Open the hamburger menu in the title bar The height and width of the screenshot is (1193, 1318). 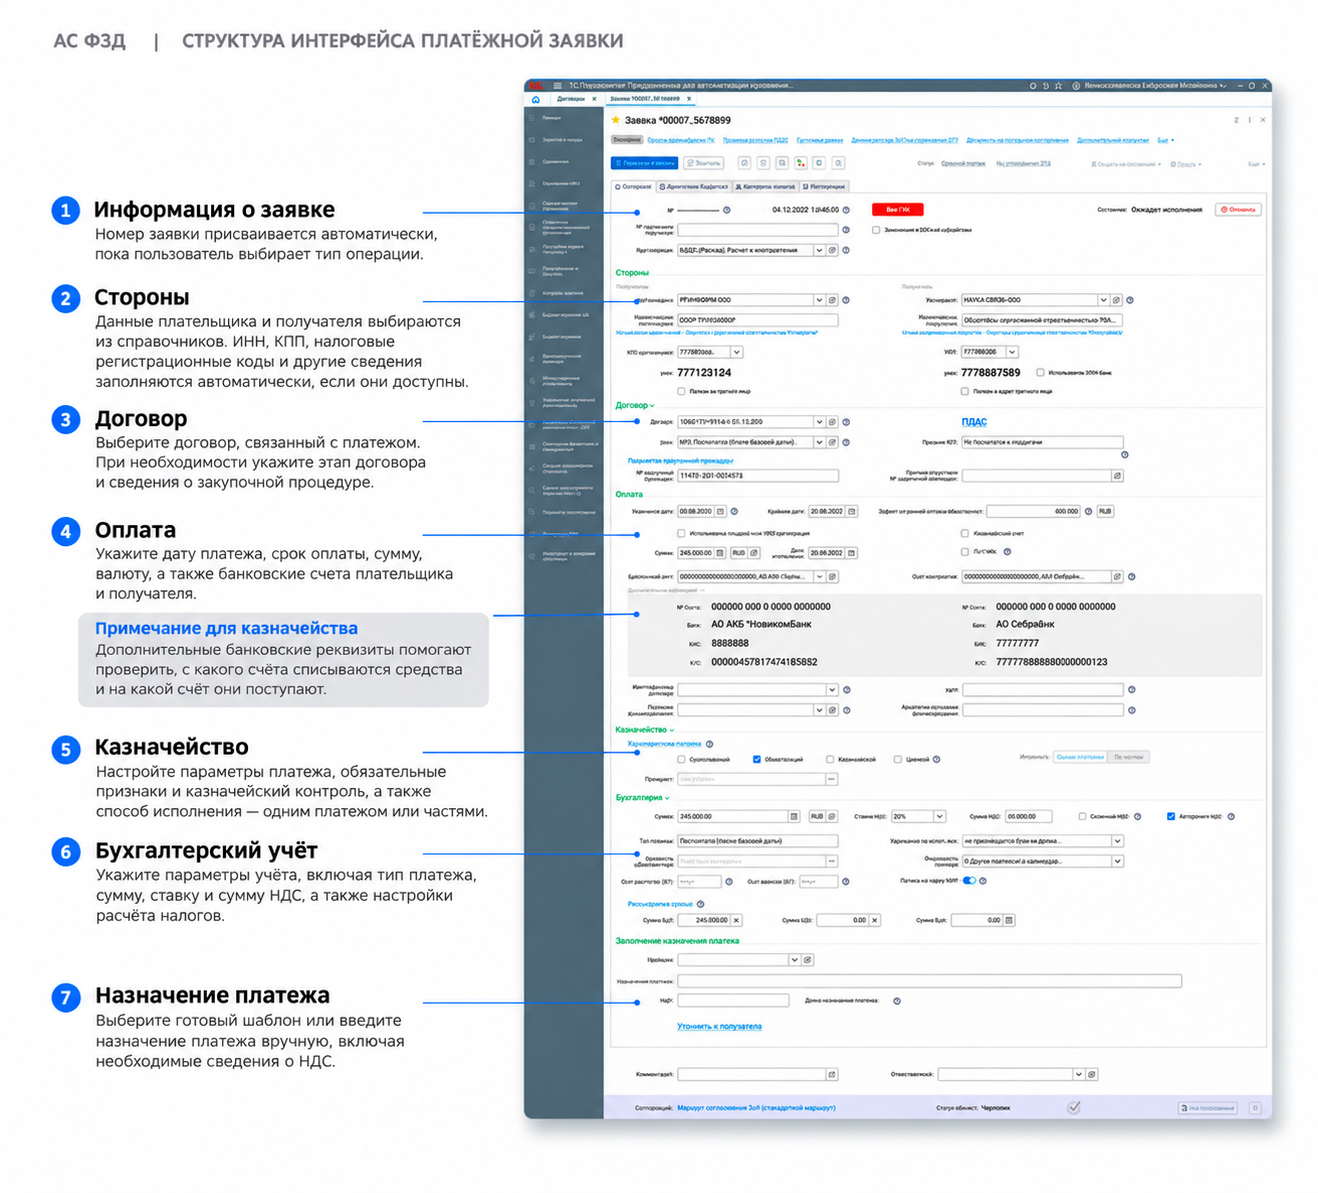[557, 86]
